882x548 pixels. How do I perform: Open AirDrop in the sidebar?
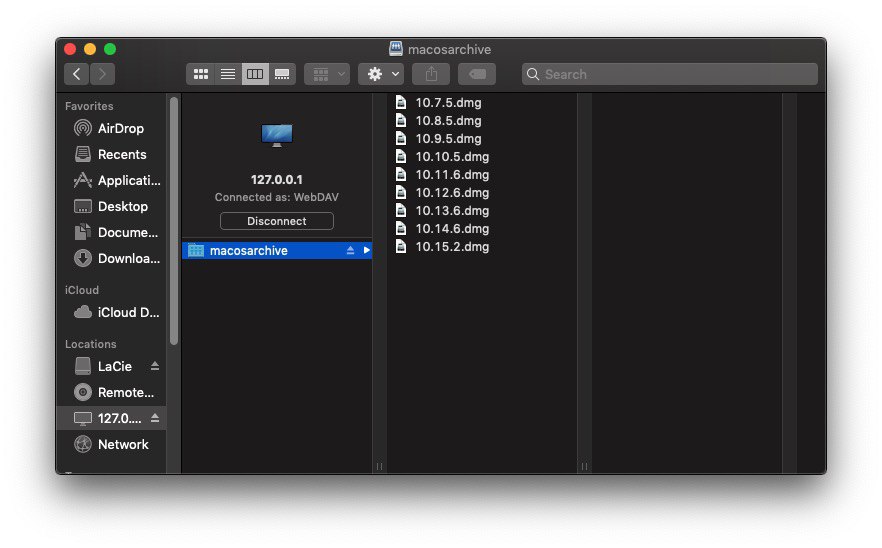pyautogui.click(x=111, y=128)
